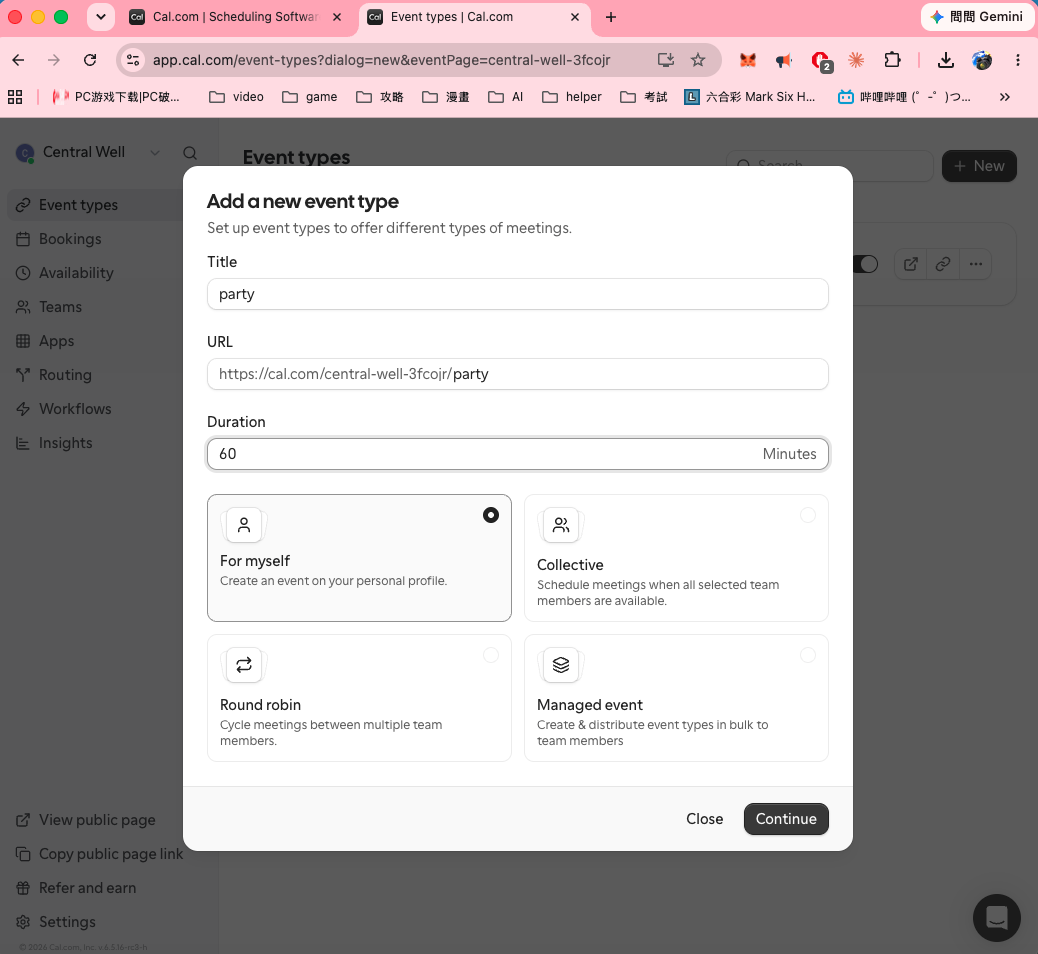Click Close in the dialog
Viewport: 1038px width, 954px height.
click(704, 819)
